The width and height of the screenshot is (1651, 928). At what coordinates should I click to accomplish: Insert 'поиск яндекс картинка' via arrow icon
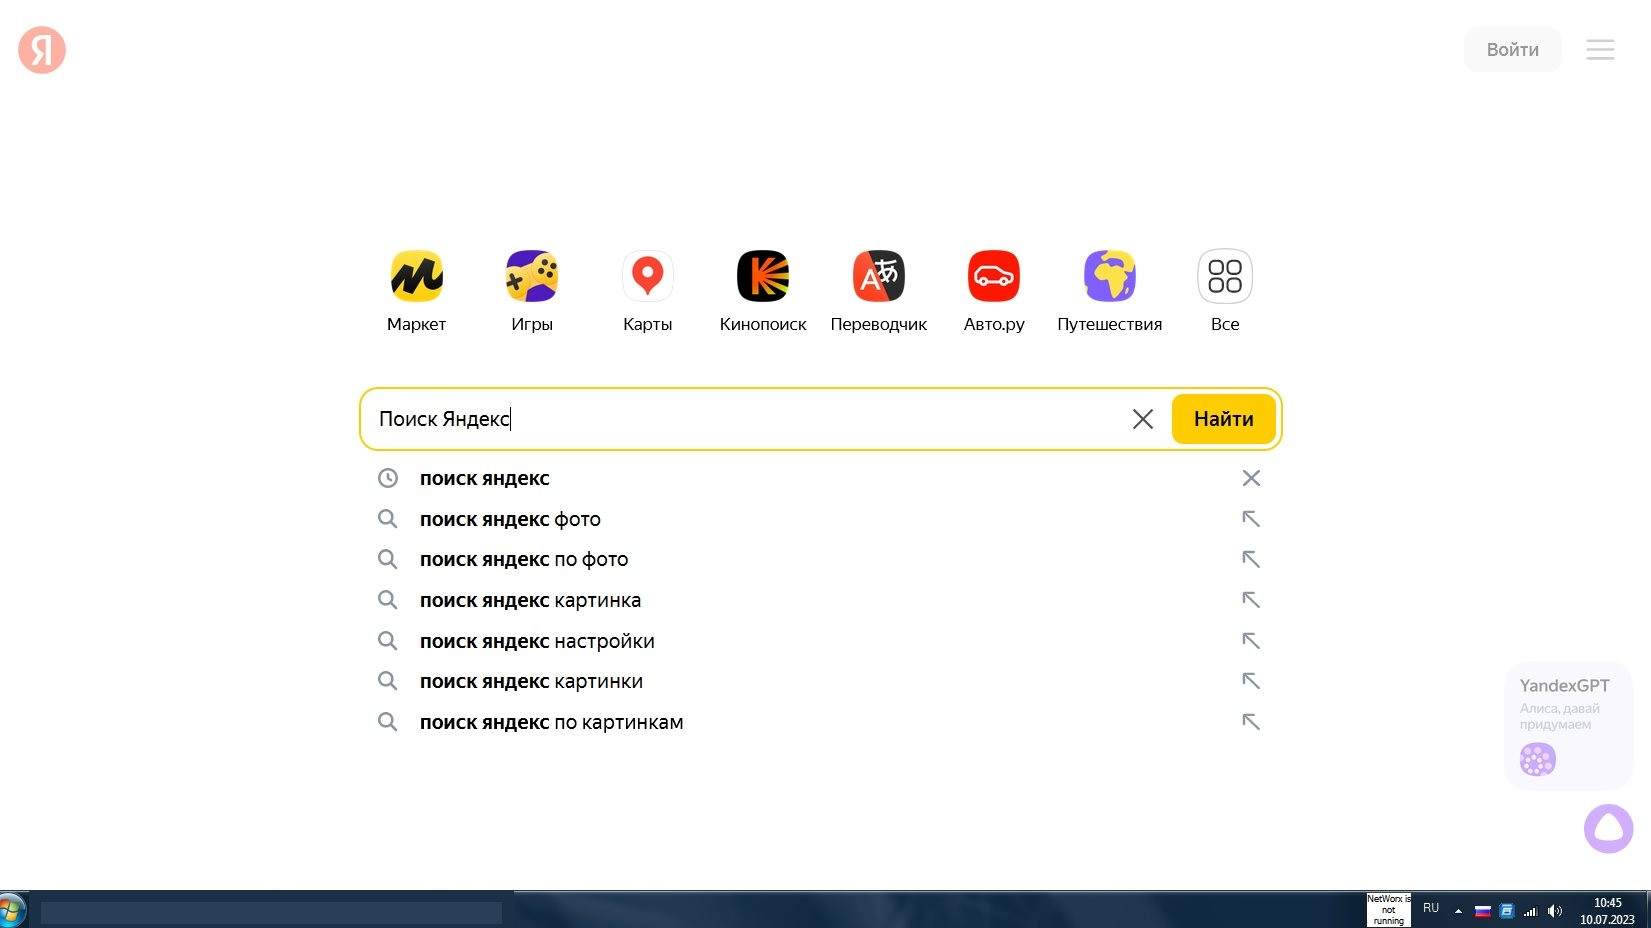click(x=1251, y=600)
